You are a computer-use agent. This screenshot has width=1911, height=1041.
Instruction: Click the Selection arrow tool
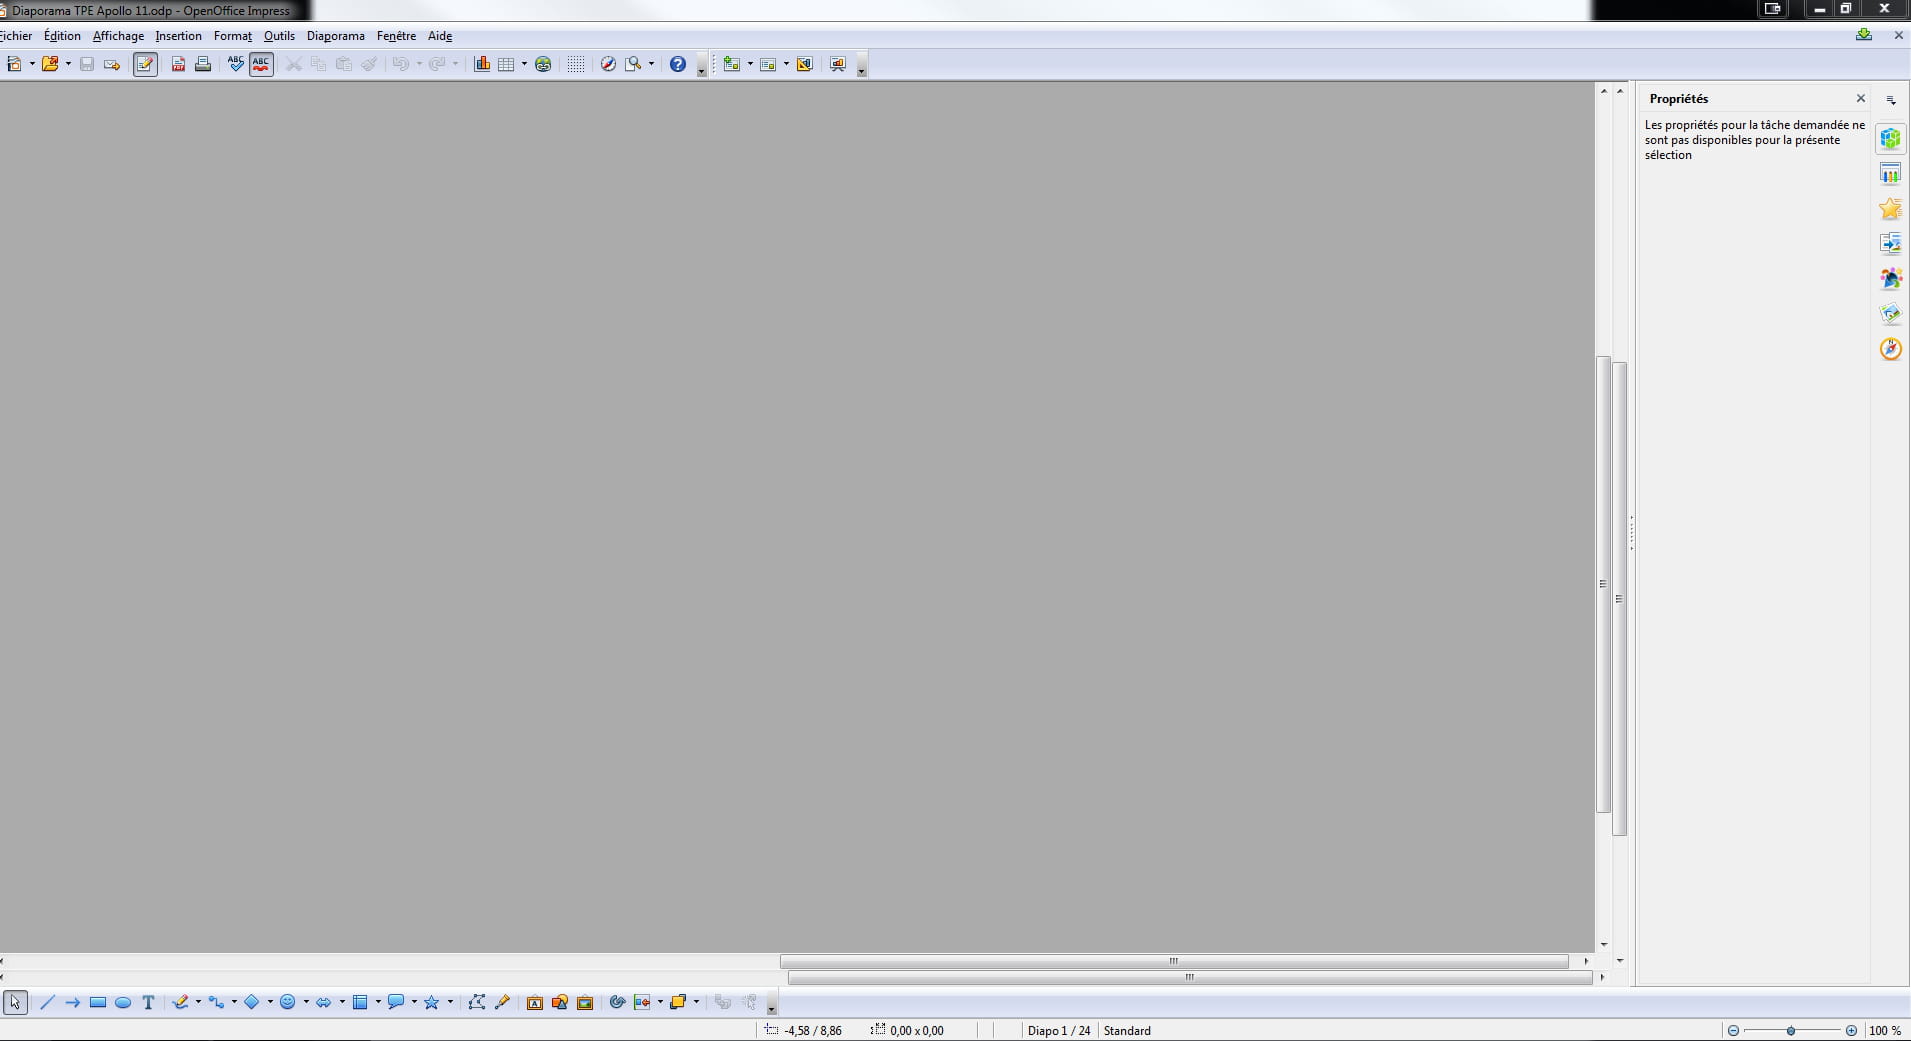click(x=15, y=1002)
